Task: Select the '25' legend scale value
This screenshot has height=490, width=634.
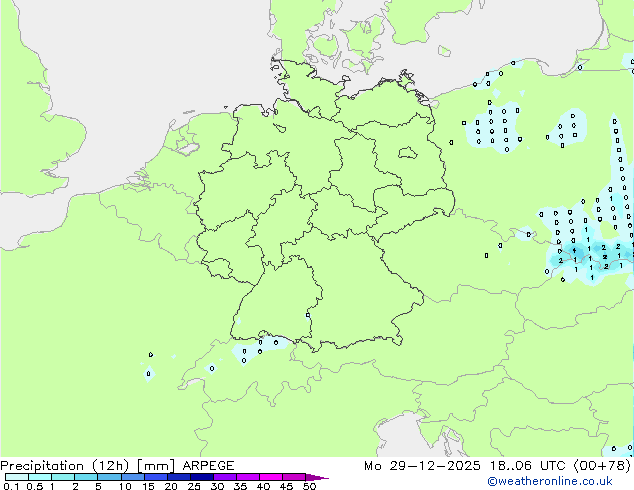Action: (194, 486)
